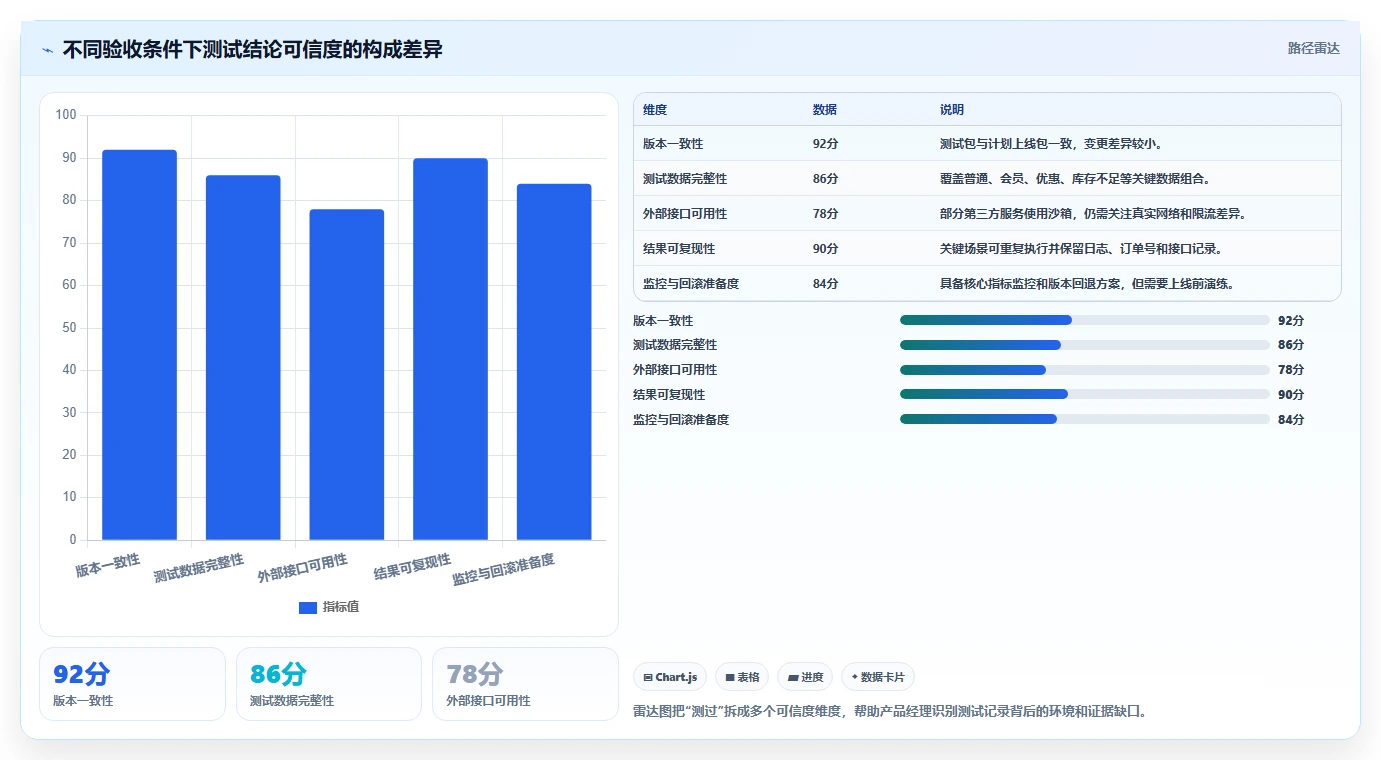Click the 外部接口可用性 bar in chart
Screen dimensions: 1381x760
tap(347, 375)
